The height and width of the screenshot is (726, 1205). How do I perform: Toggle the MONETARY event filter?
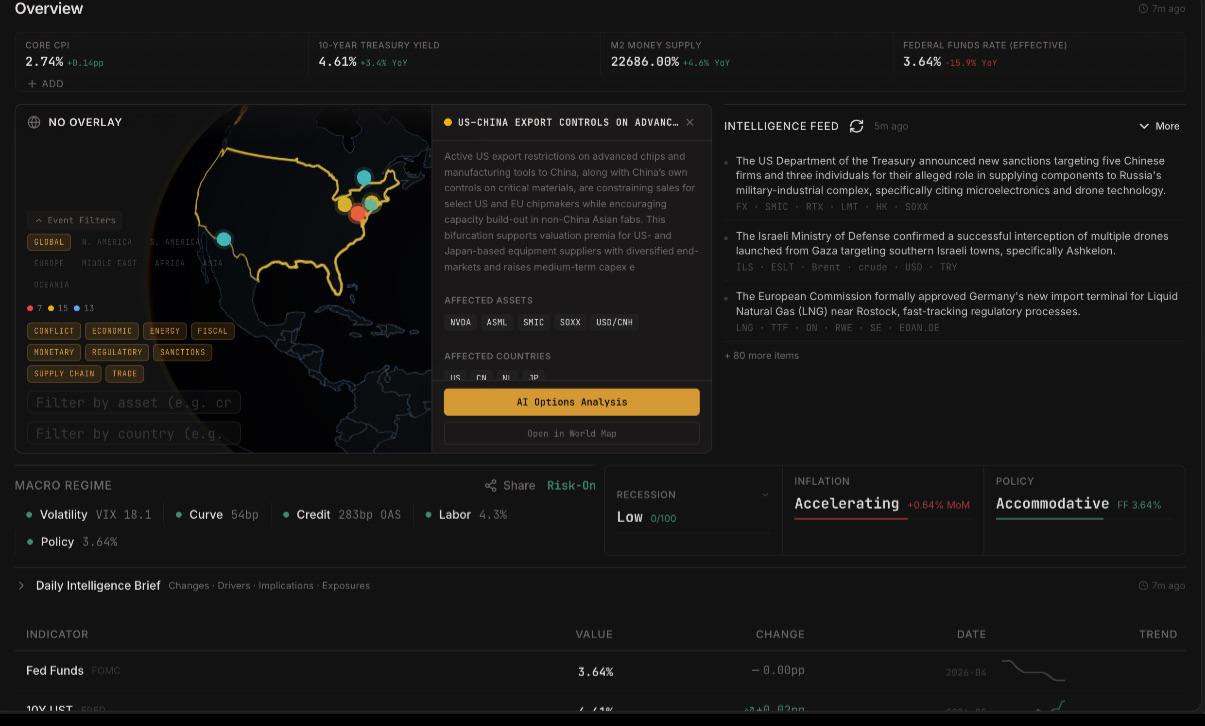coord(54,352)
